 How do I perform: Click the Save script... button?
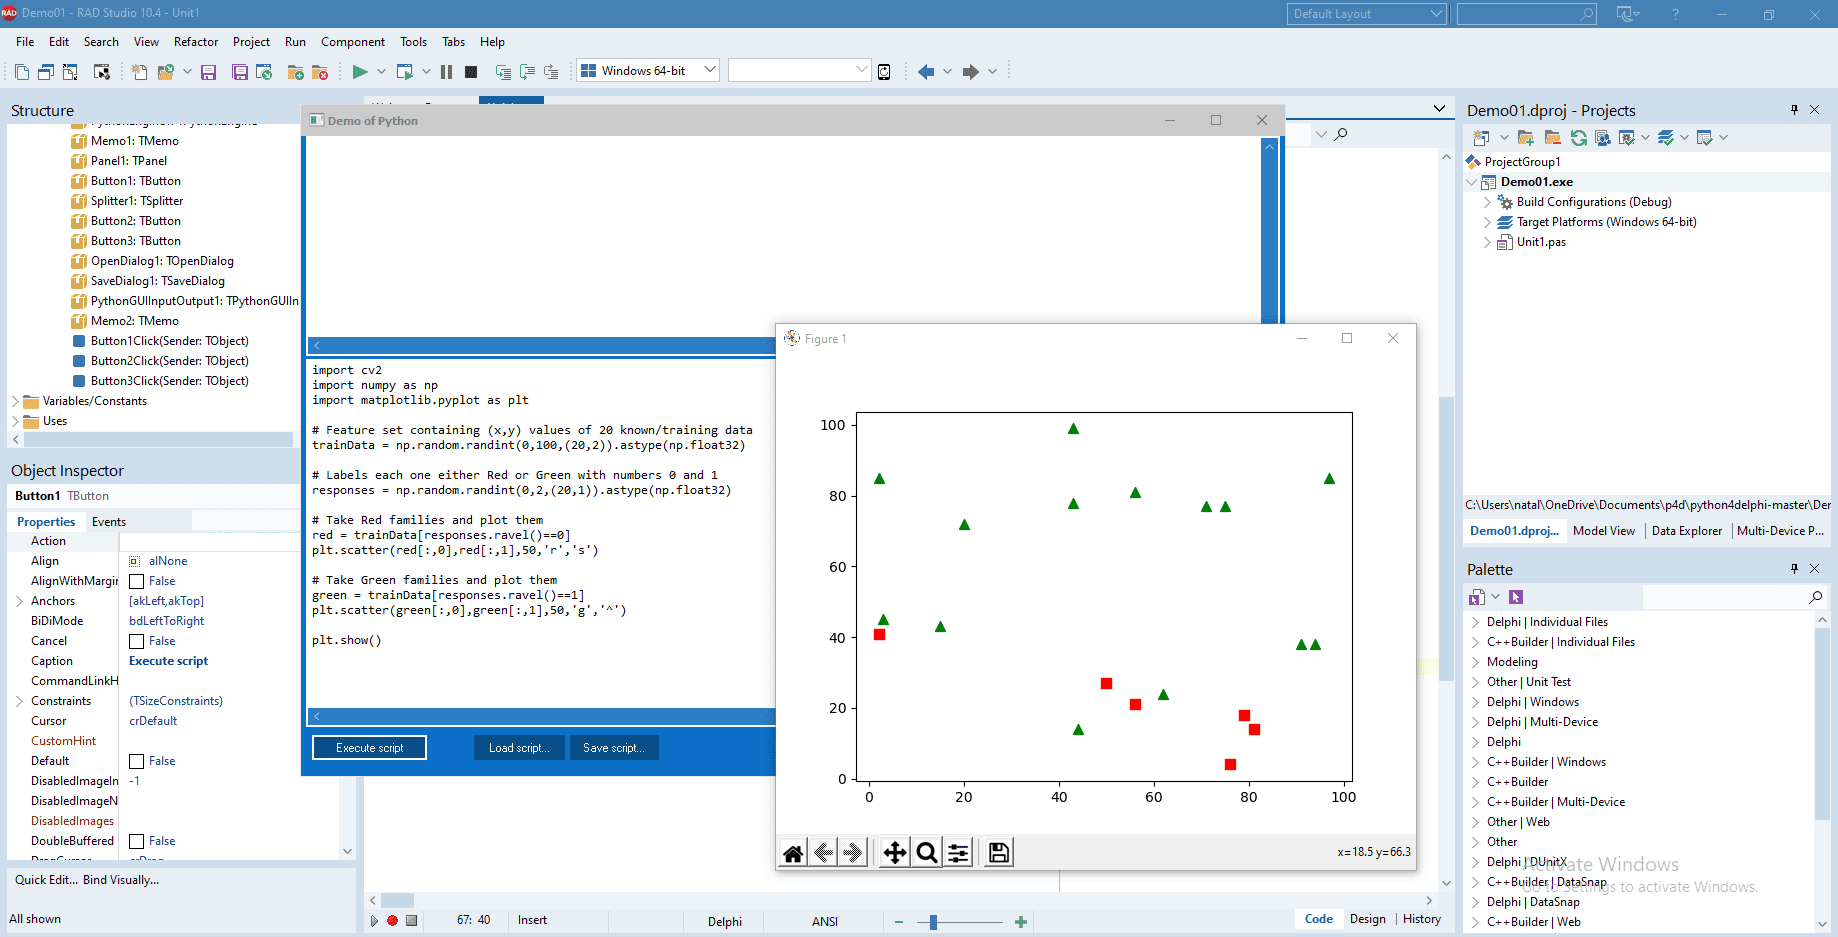click(614, 748)
